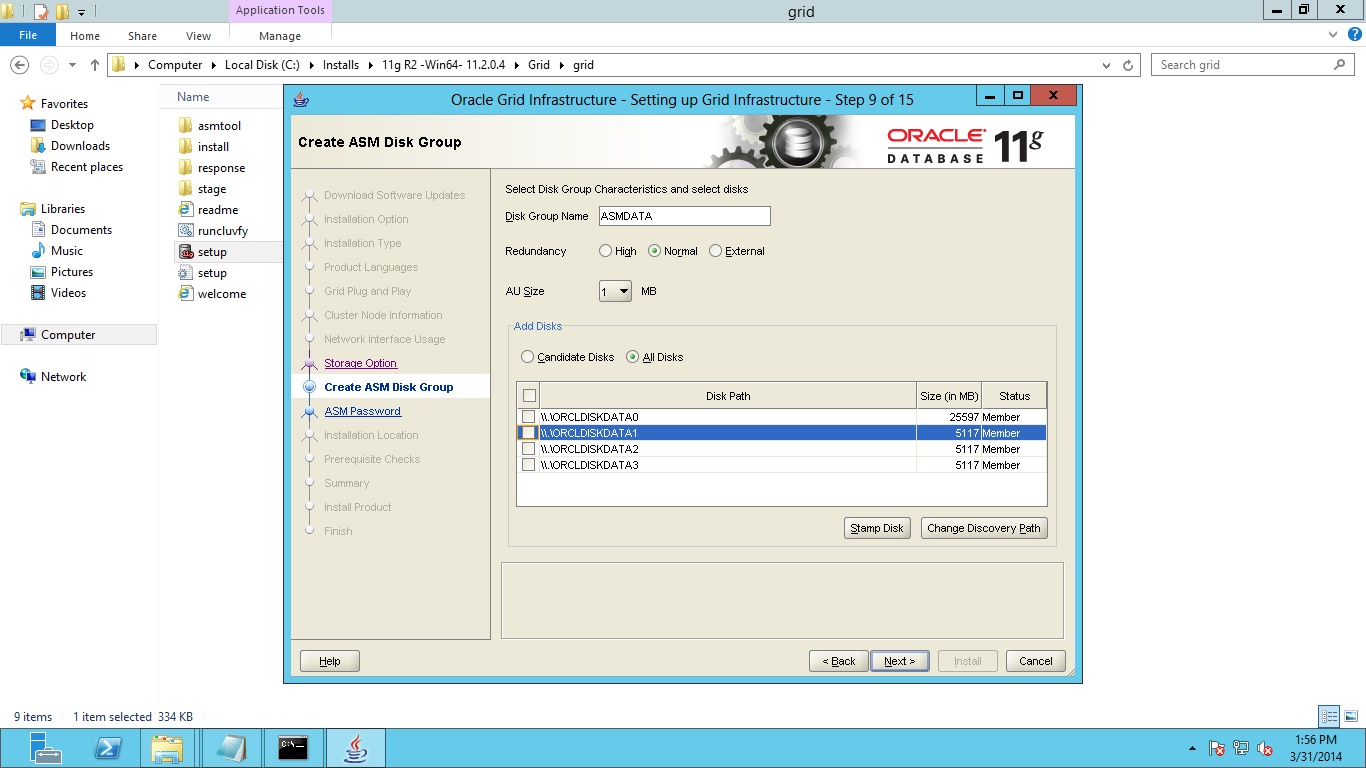
Task: Open the Music library
Action: [67, 251]
